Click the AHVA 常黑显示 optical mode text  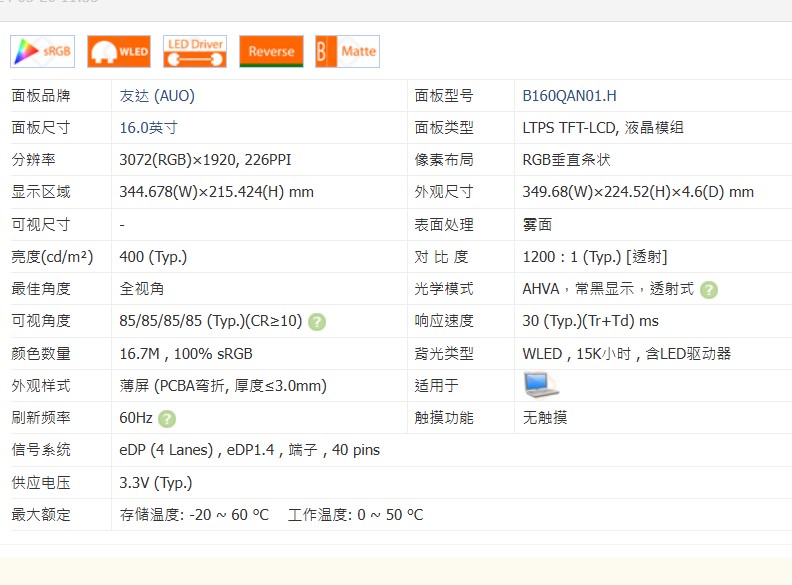(x=608, y=289)
